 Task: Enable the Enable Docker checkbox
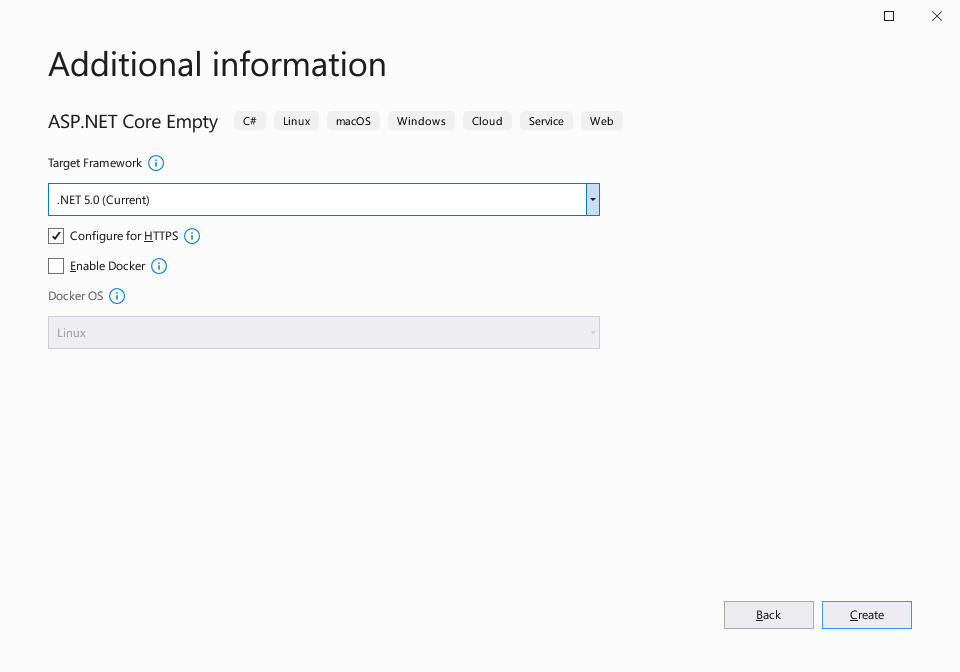tap(56, 266)
